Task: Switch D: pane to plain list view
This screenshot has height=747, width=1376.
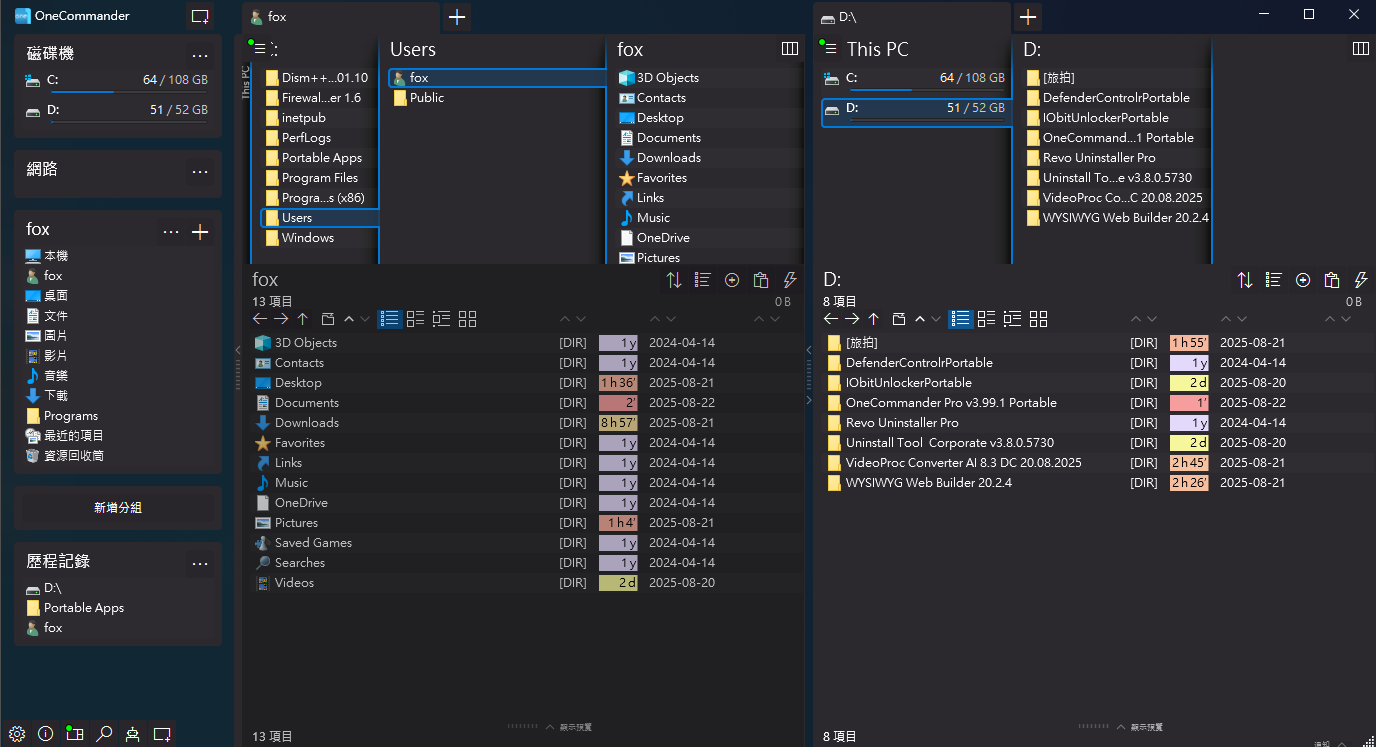Action: click(961, 319)
